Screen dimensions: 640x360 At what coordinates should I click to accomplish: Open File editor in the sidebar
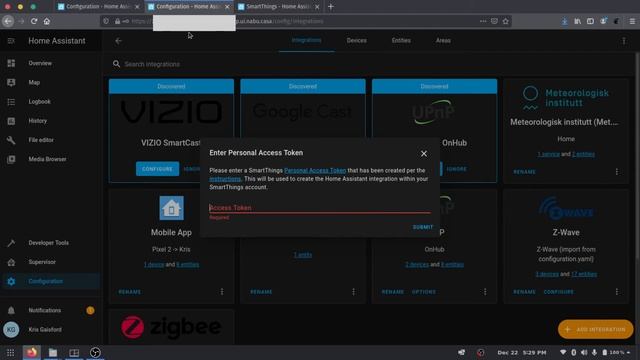tap(50, 140)
